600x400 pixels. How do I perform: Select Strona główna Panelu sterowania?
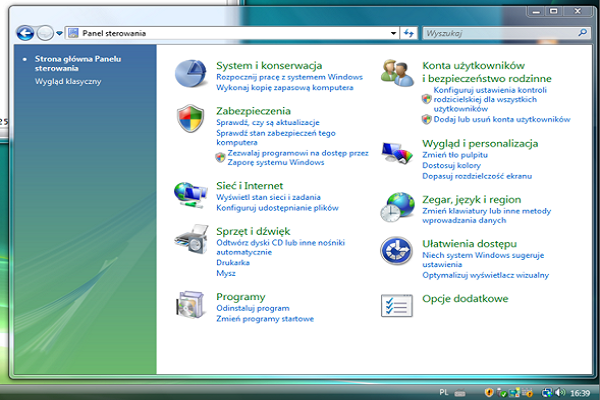coord(78,64)
